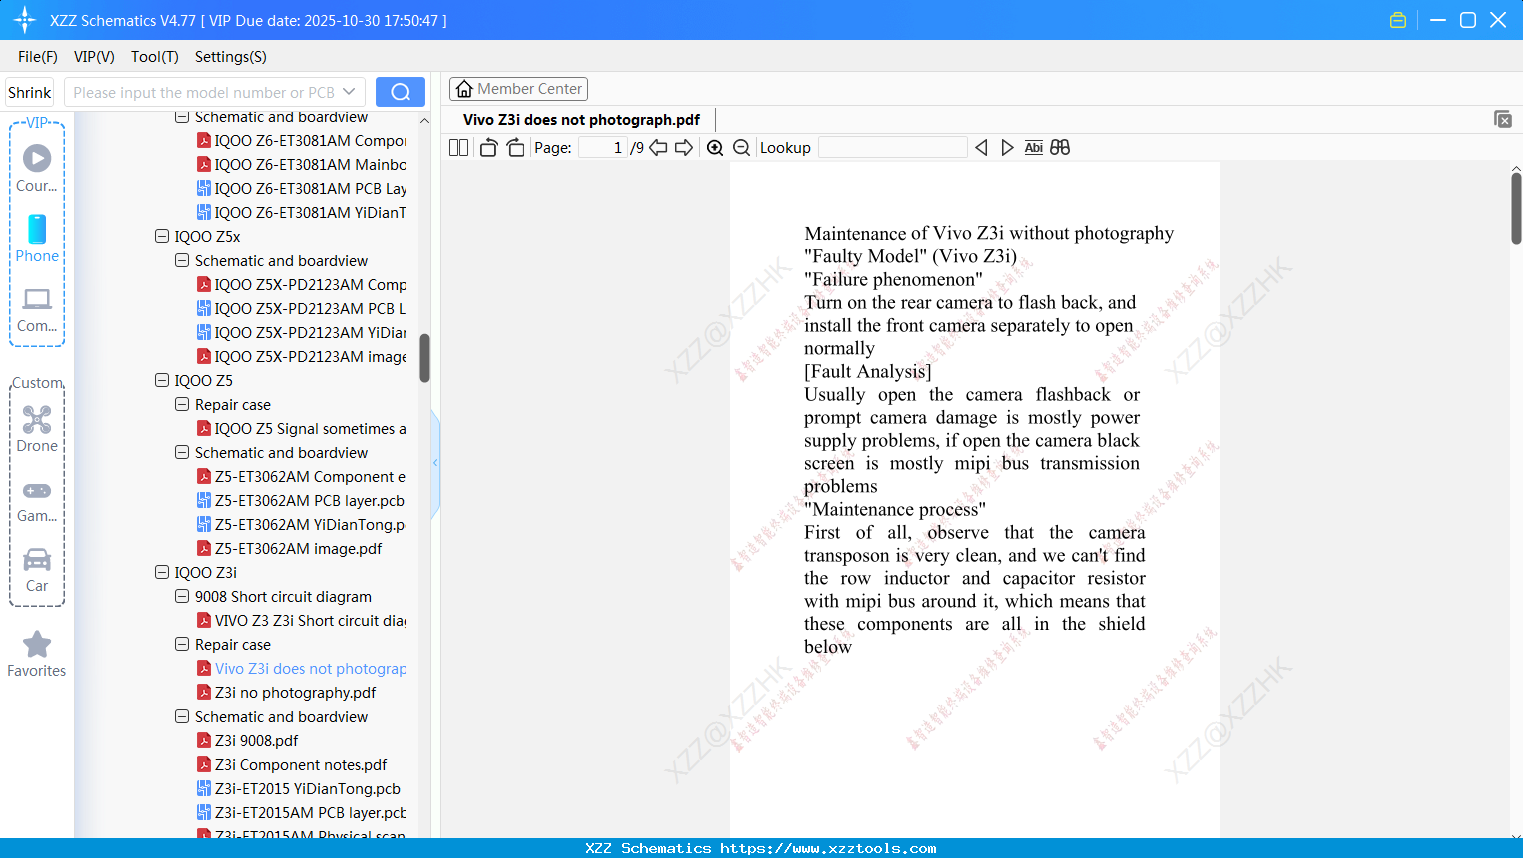Viewport: 1523px width, 858px height.
Task: Collapse the 9008 Short circuit diagram folder
Action: [182, 597]
